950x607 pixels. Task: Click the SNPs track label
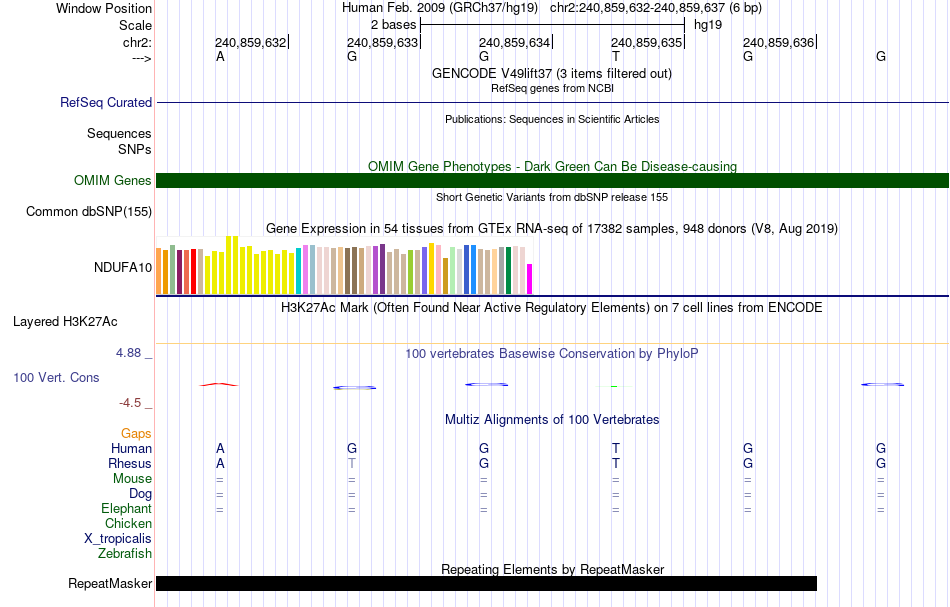[x=135, y=149]
